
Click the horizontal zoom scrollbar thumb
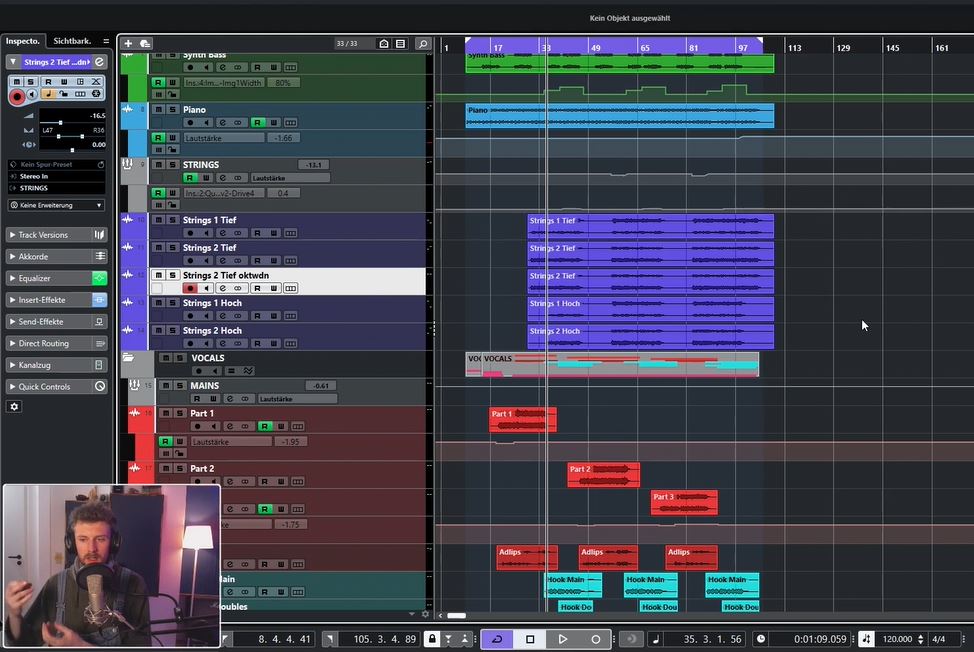(457, 615)
